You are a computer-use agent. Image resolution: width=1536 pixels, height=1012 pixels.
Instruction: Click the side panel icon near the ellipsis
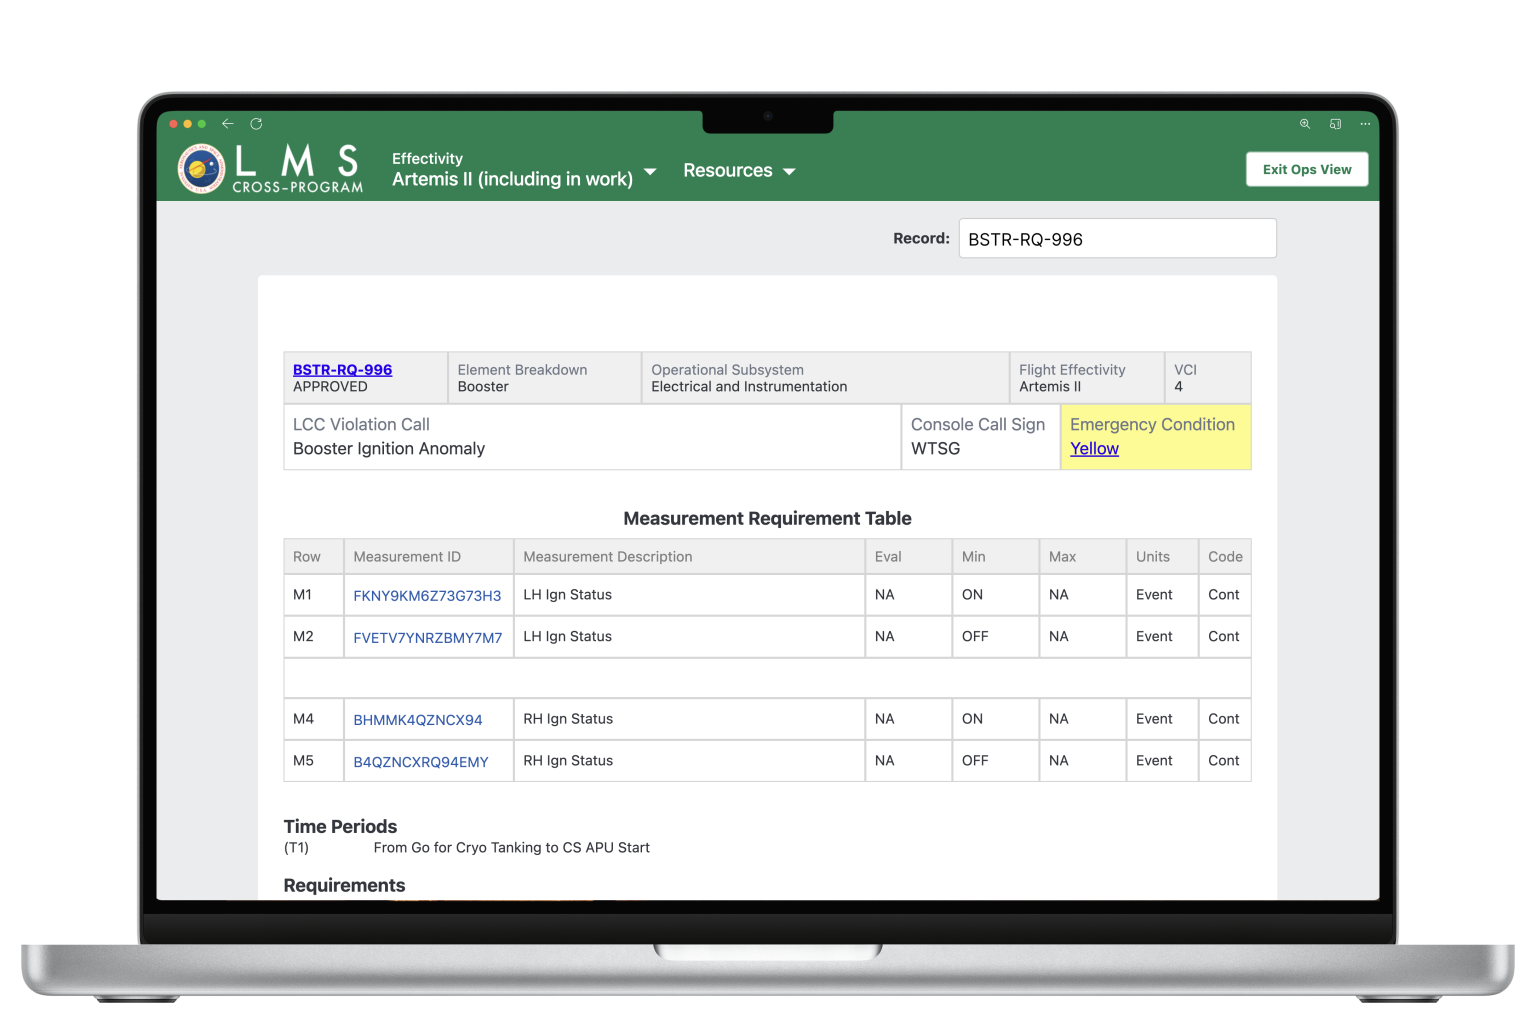click(1335, 124)
